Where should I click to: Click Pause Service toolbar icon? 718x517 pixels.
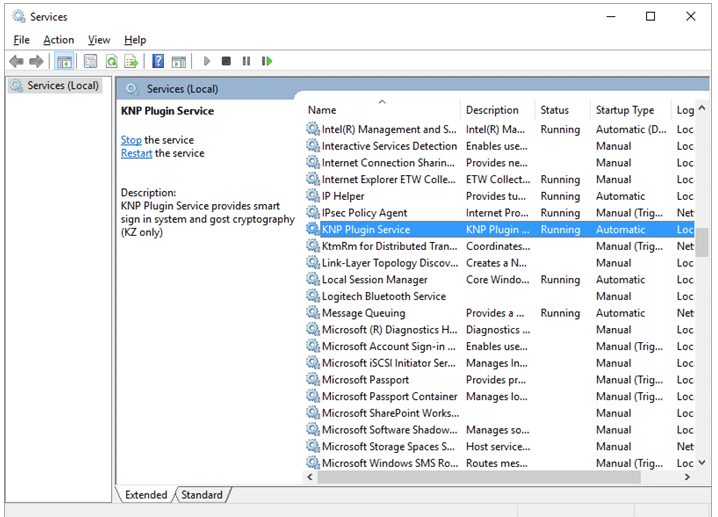point(246,61)
